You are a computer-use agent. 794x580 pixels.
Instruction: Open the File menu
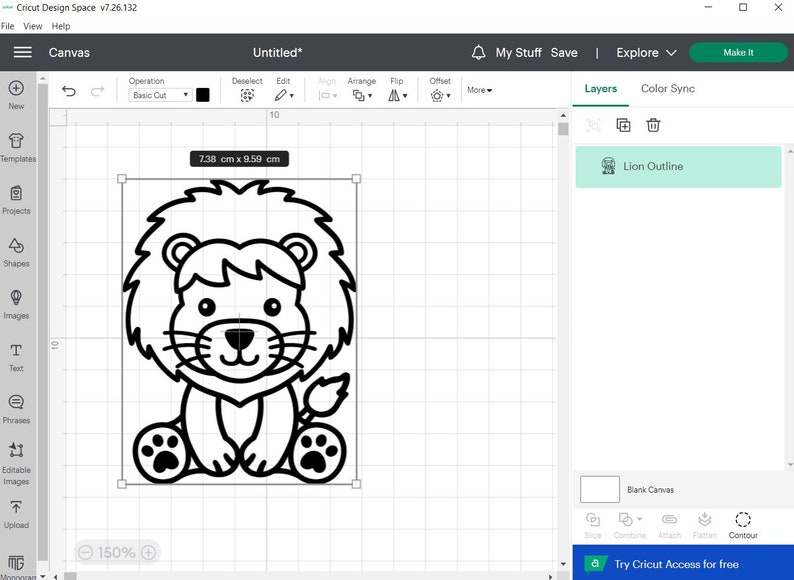coord(7,26)
